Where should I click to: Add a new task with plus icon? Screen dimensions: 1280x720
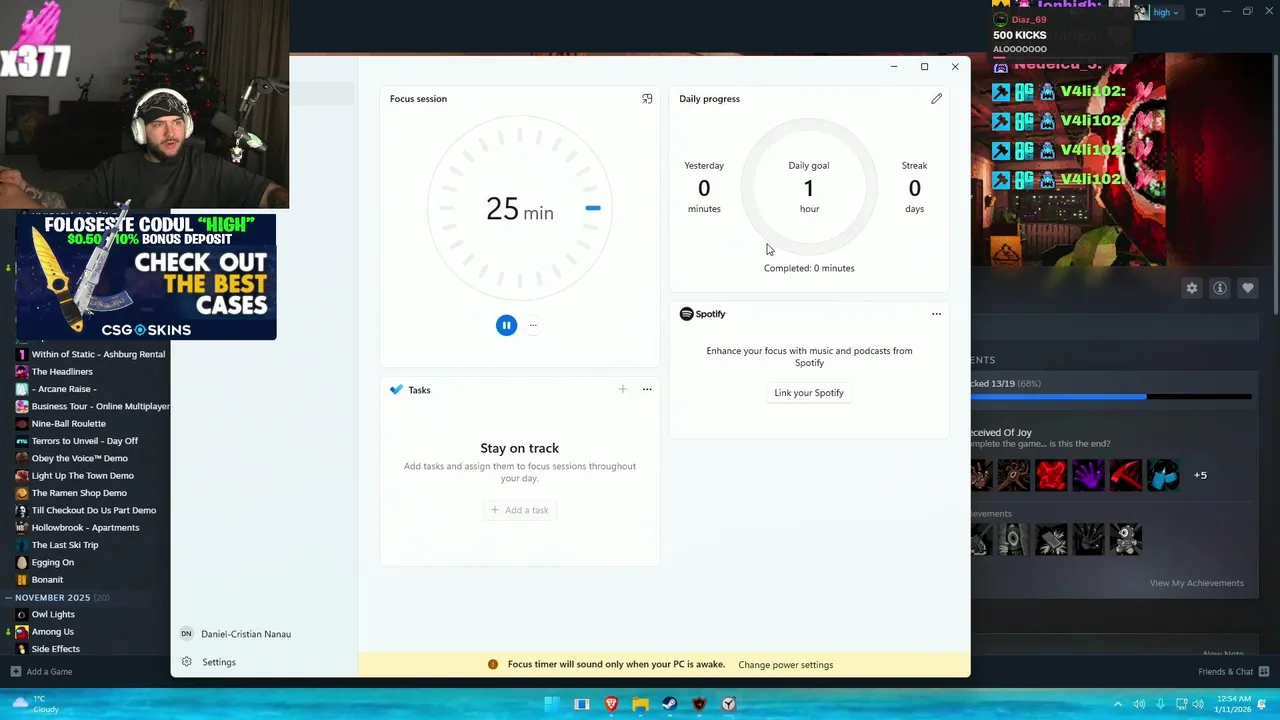tap(622, 390)
